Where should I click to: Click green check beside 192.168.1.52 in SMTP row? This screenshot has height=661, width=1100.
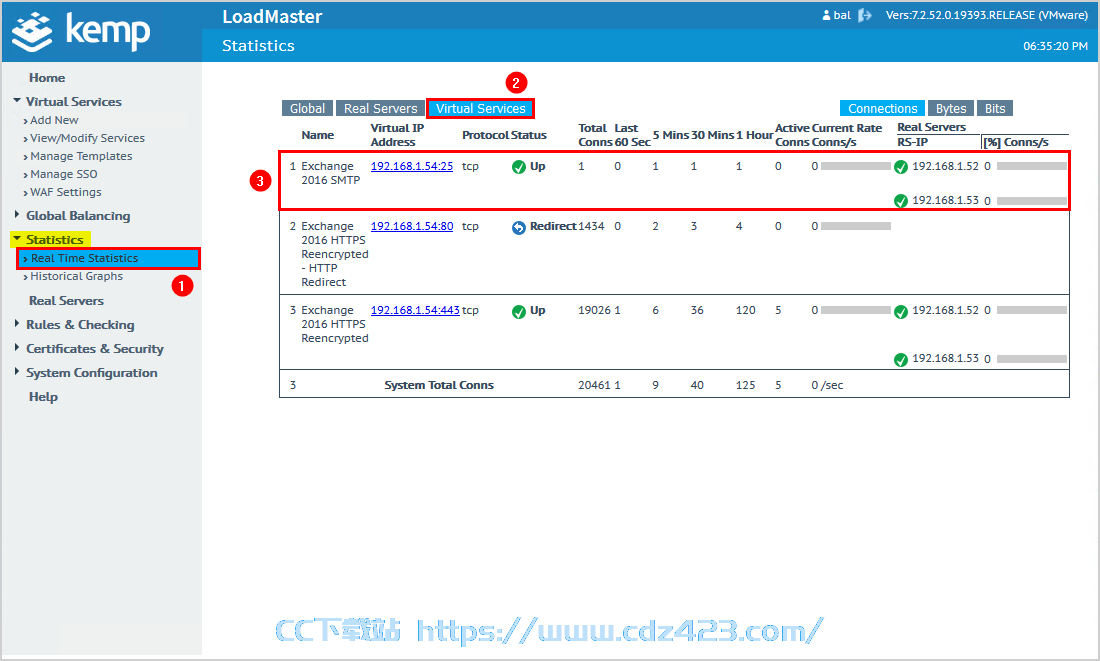coord(901,167)
